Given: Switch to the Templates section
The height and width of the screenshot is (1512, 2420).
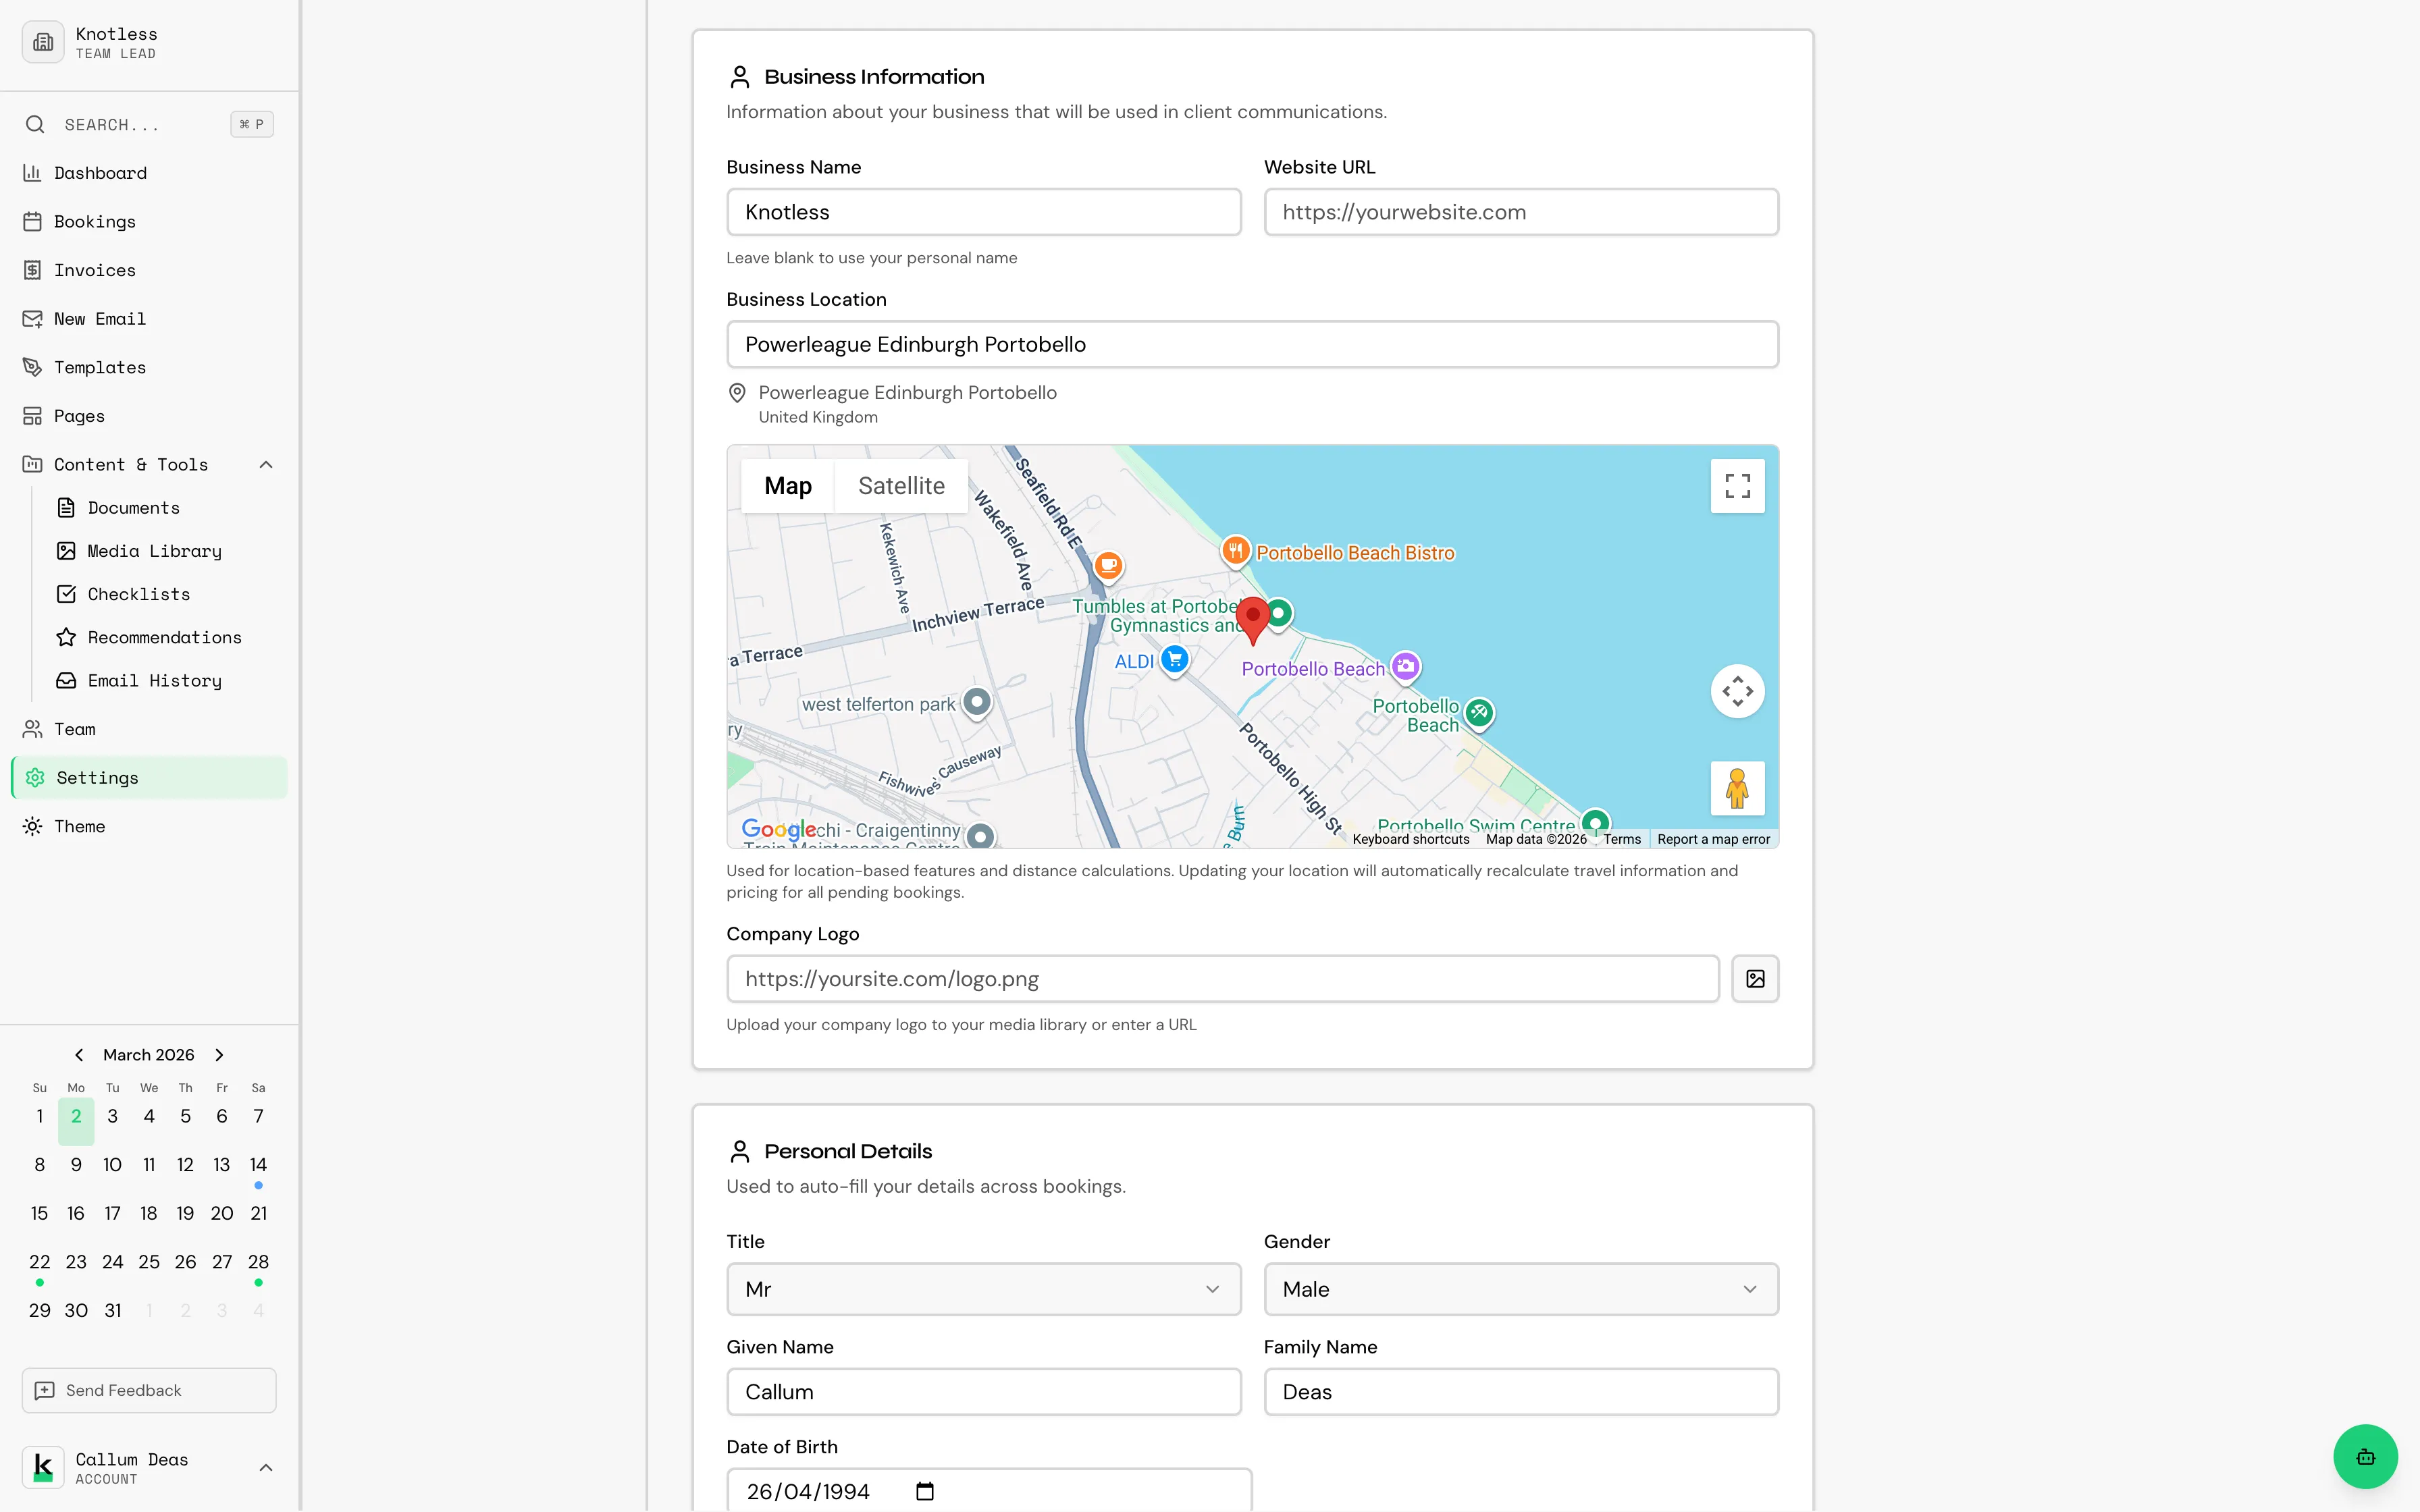Looking at the screenshot, I should [99, 366].
